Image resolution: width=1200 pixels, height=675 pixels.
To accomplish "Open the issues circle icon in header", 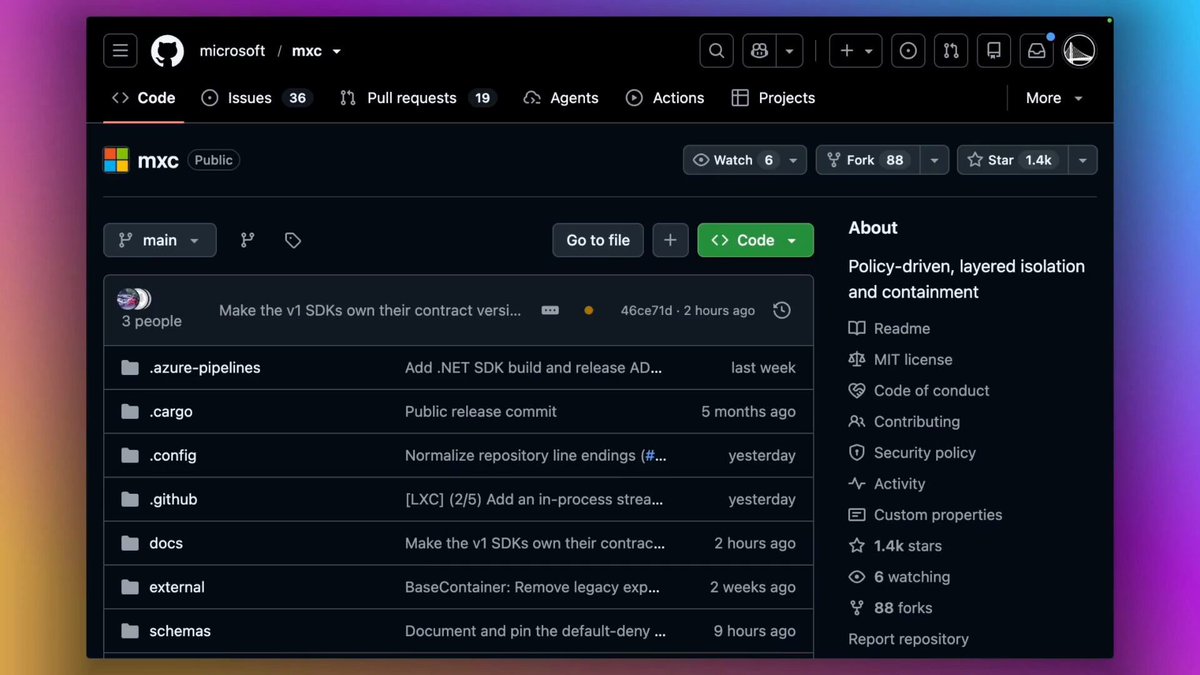I will pyautogui.click(x=908, y=51).
